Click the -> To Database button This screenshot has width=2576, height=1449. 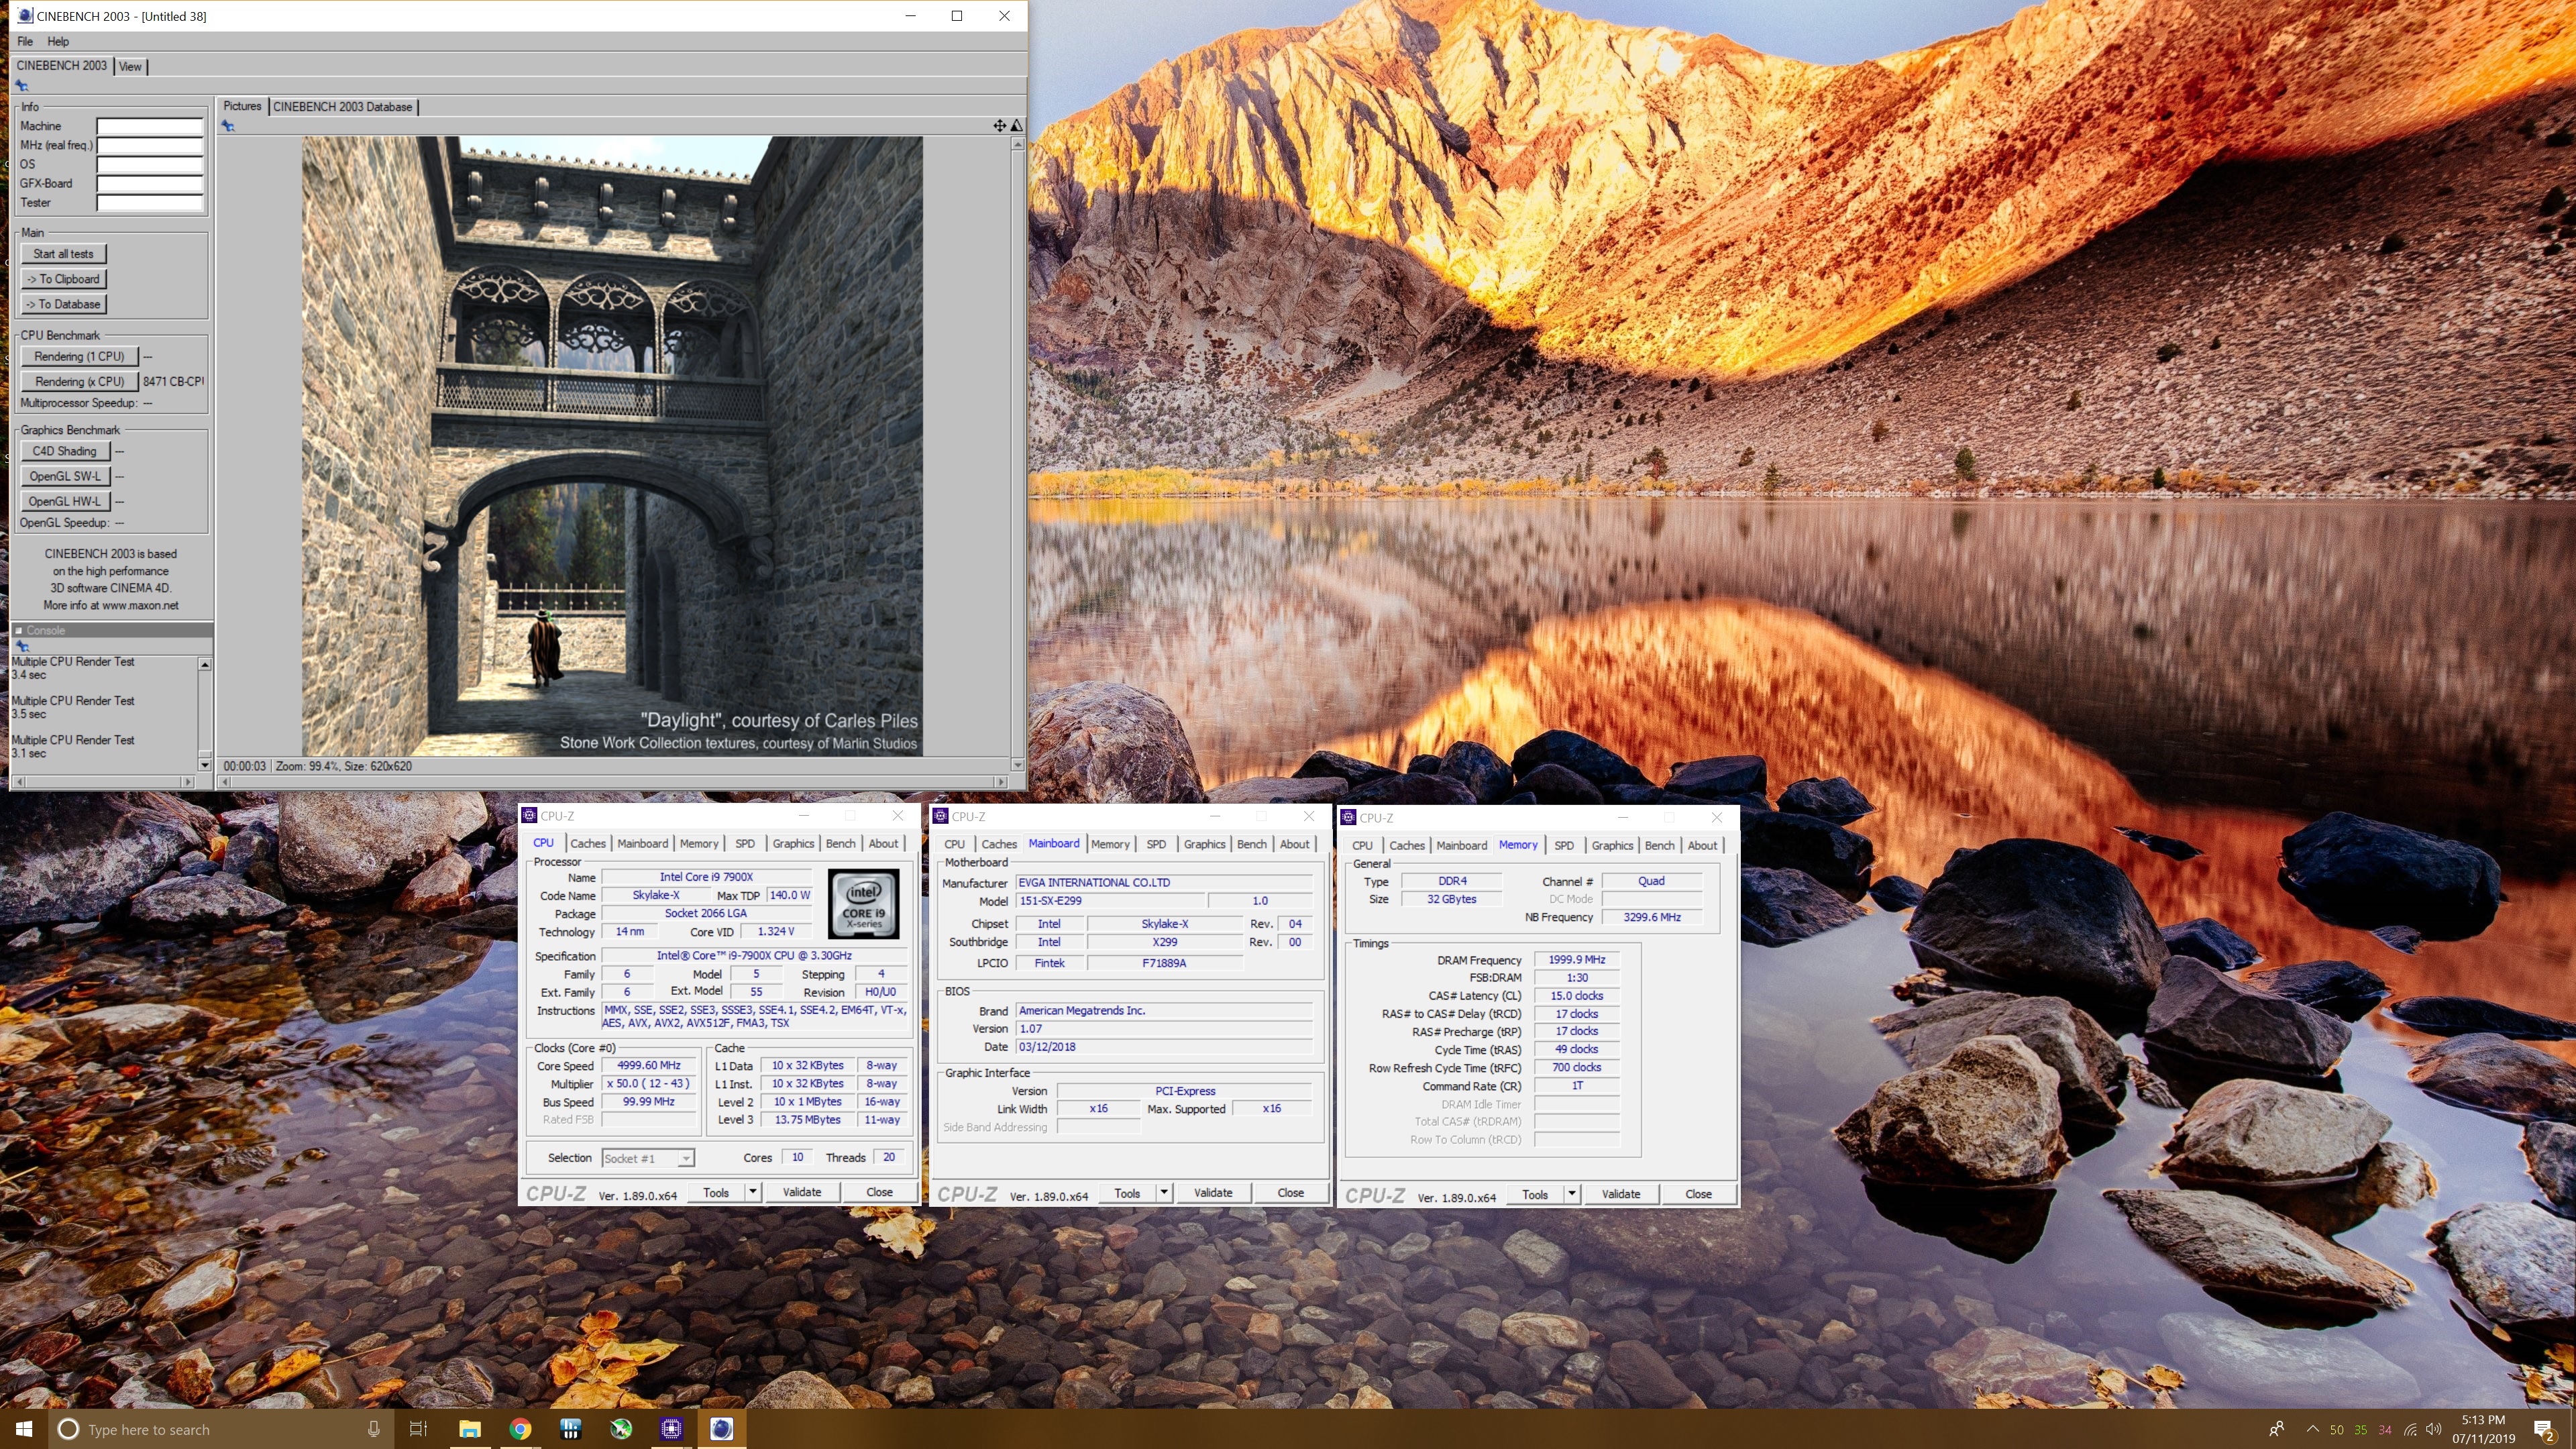click(x=63, y=304)
